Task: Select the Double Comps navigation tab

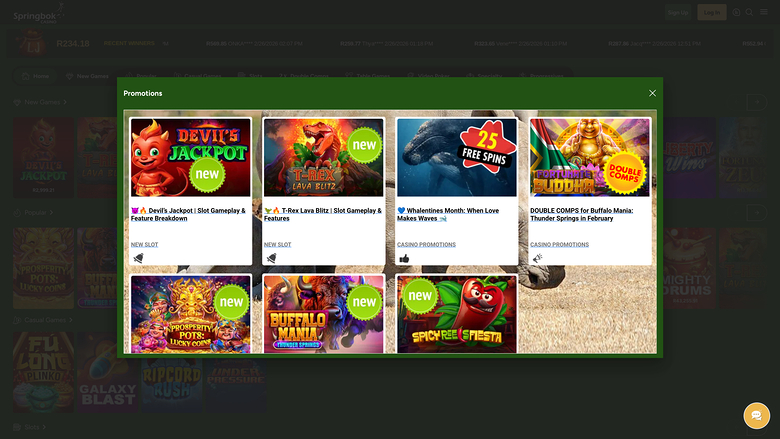Action: click(x=303, y=76)
